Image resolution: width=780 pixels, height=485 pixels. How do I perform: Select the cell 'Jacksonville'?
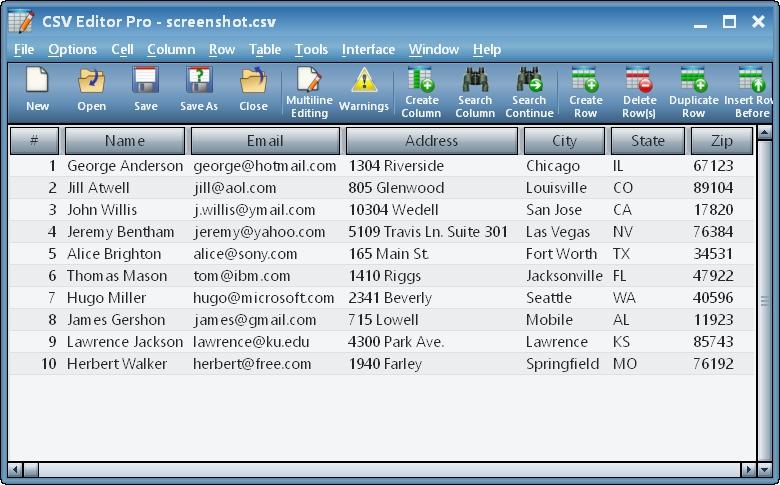tap(564, 276)
